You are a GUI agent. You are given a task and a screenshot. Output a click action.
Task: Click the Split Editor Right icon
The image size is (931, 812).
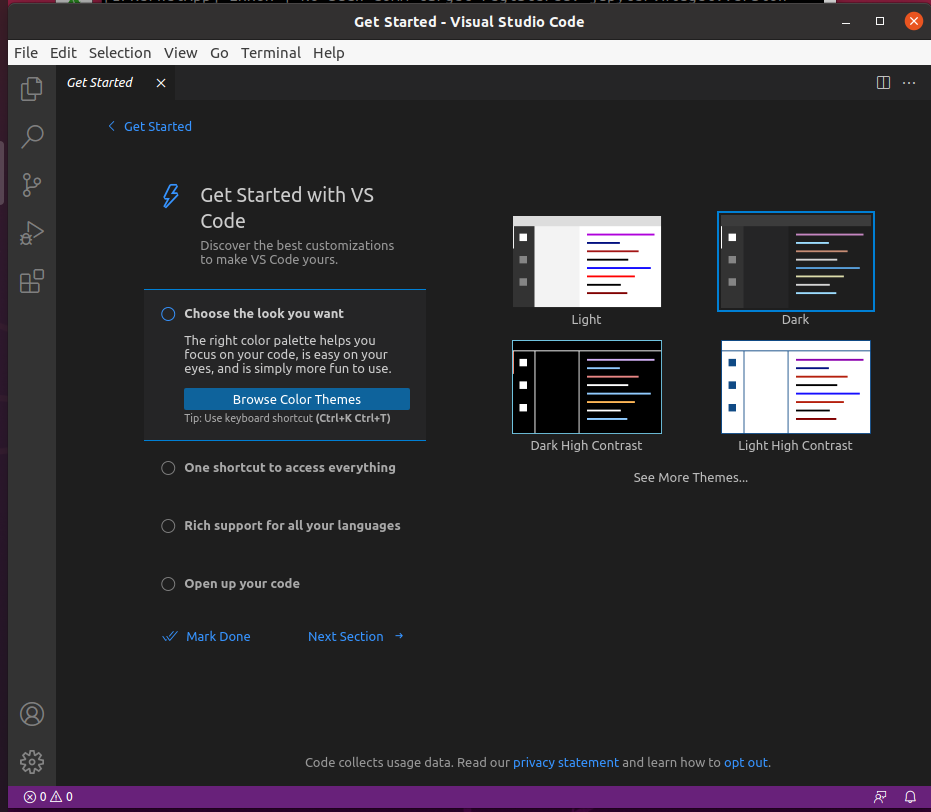883,83
